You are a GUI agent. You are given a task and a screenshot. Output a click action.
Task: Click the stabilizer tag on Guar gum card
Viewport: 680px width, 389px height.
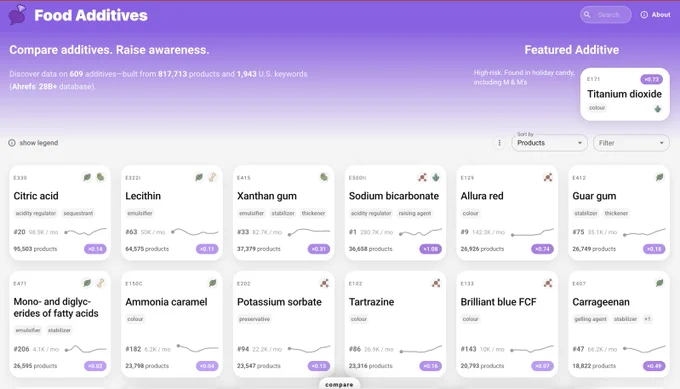586,213
